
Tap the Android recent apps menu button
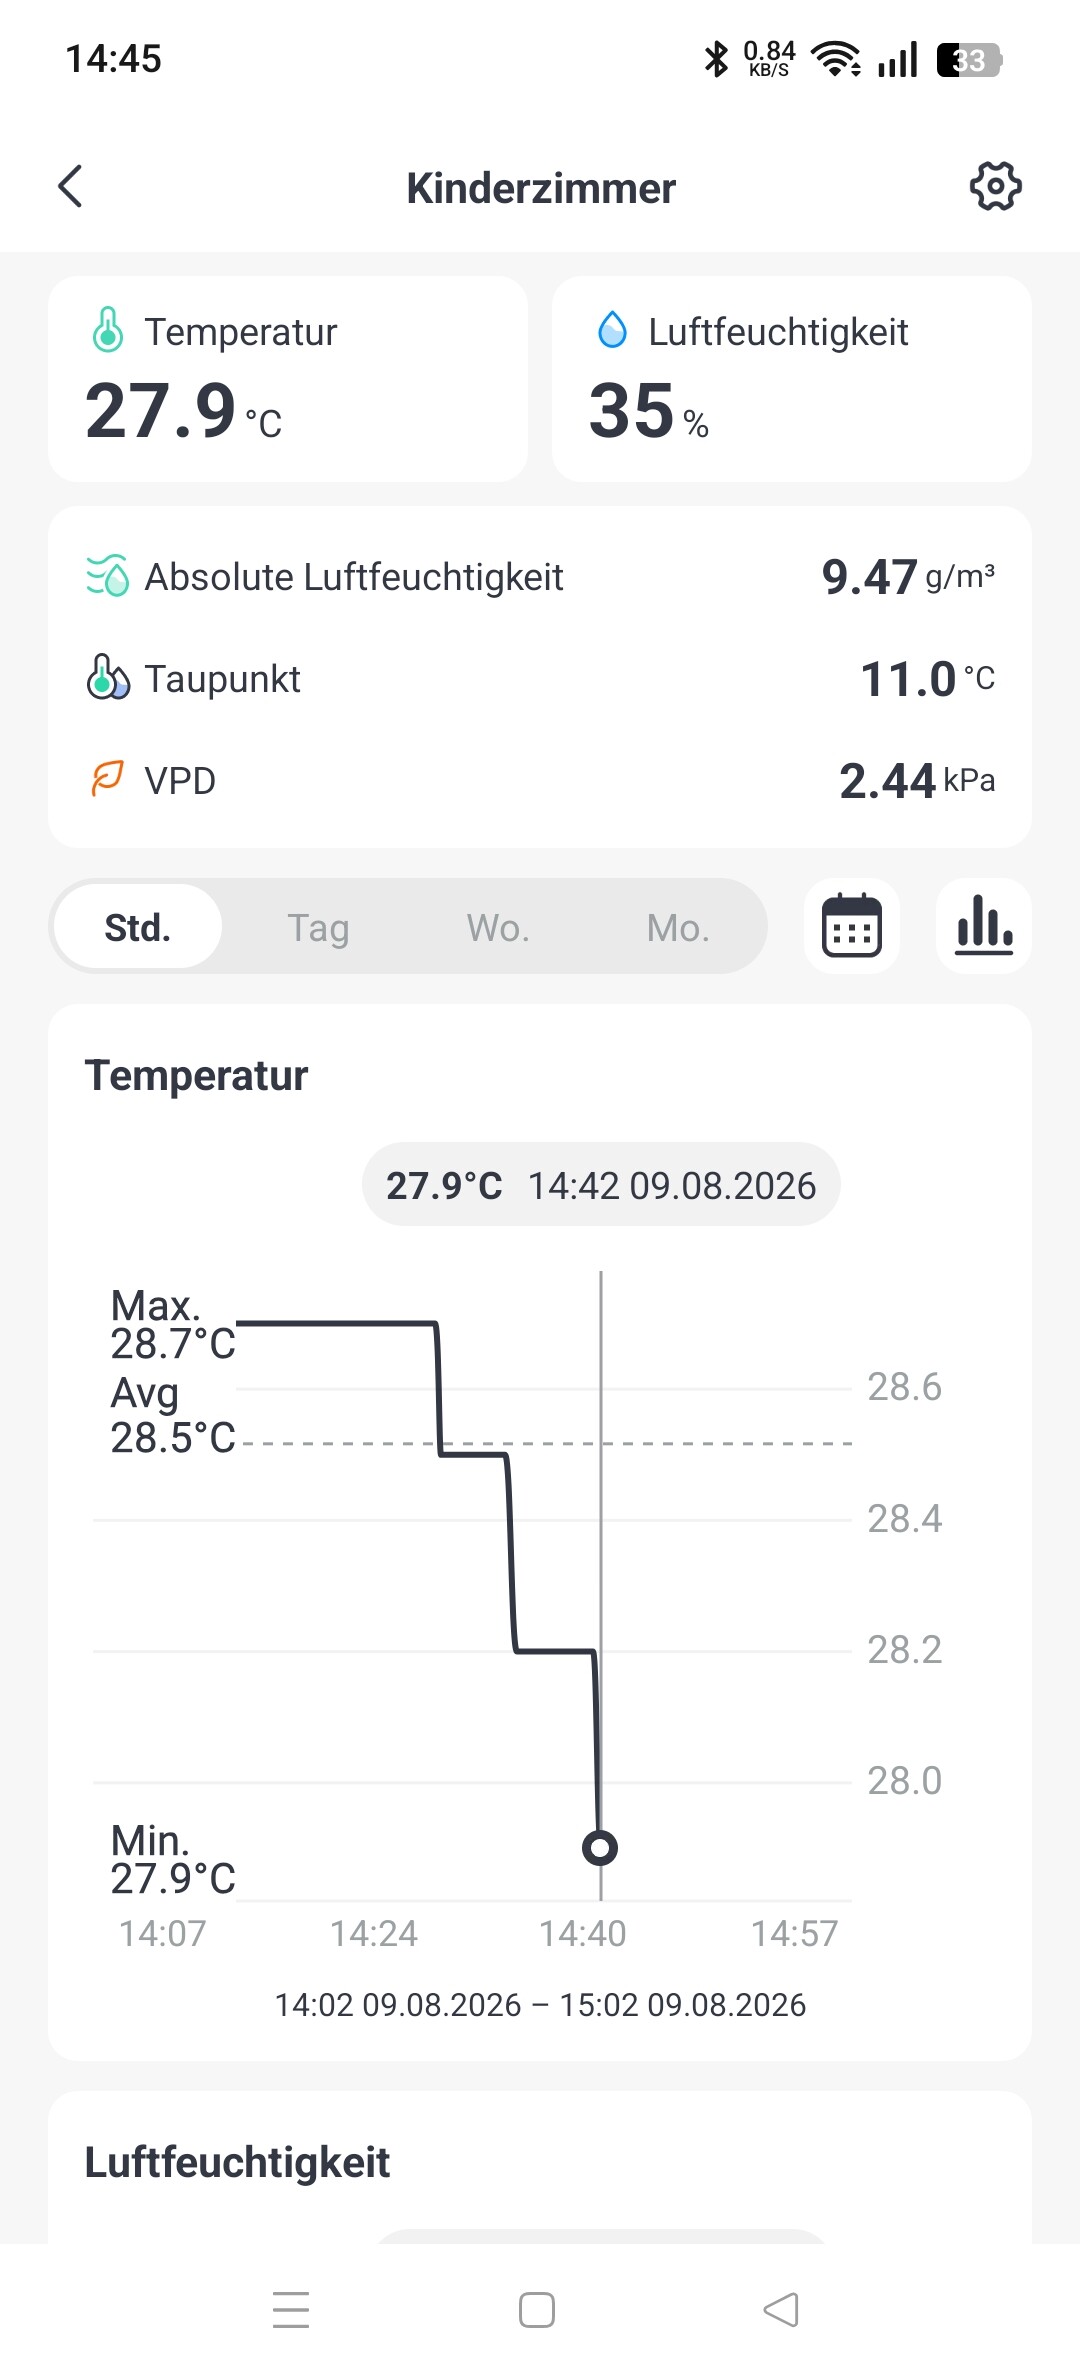tap(291, 2310)
